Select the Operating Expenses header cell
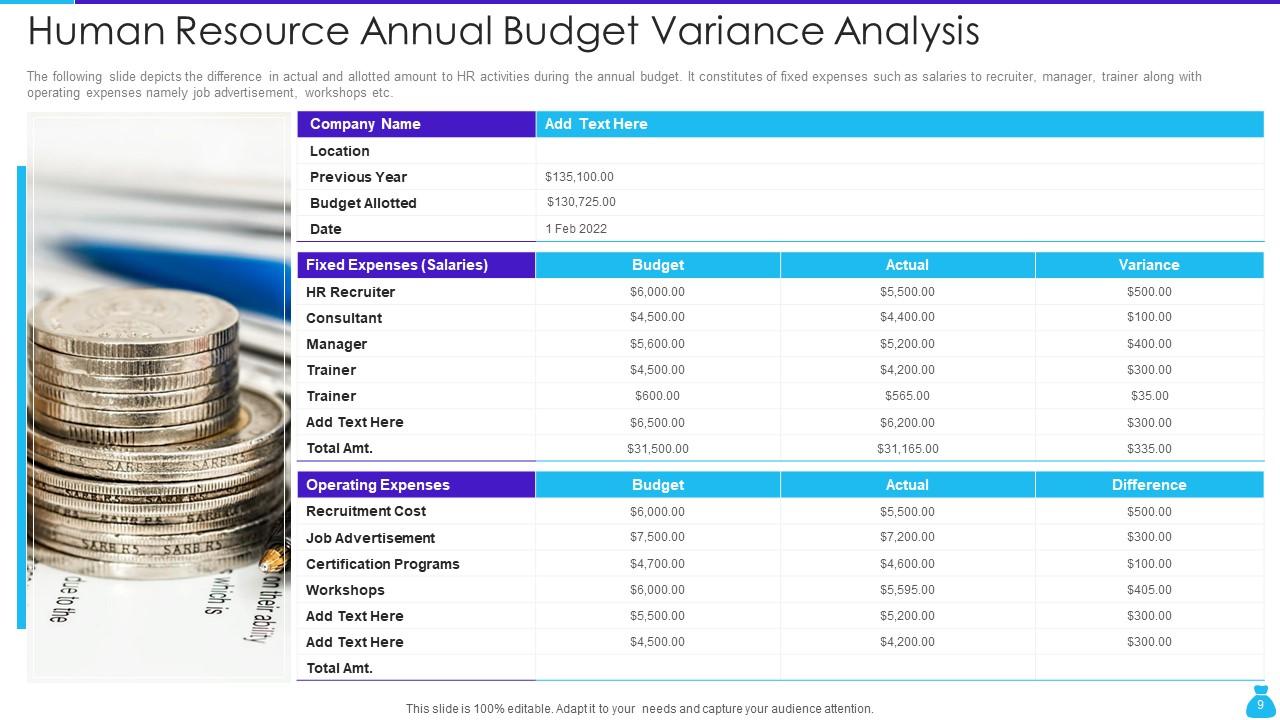This screenshot has height=720, width=1280. tap(416, 485)
